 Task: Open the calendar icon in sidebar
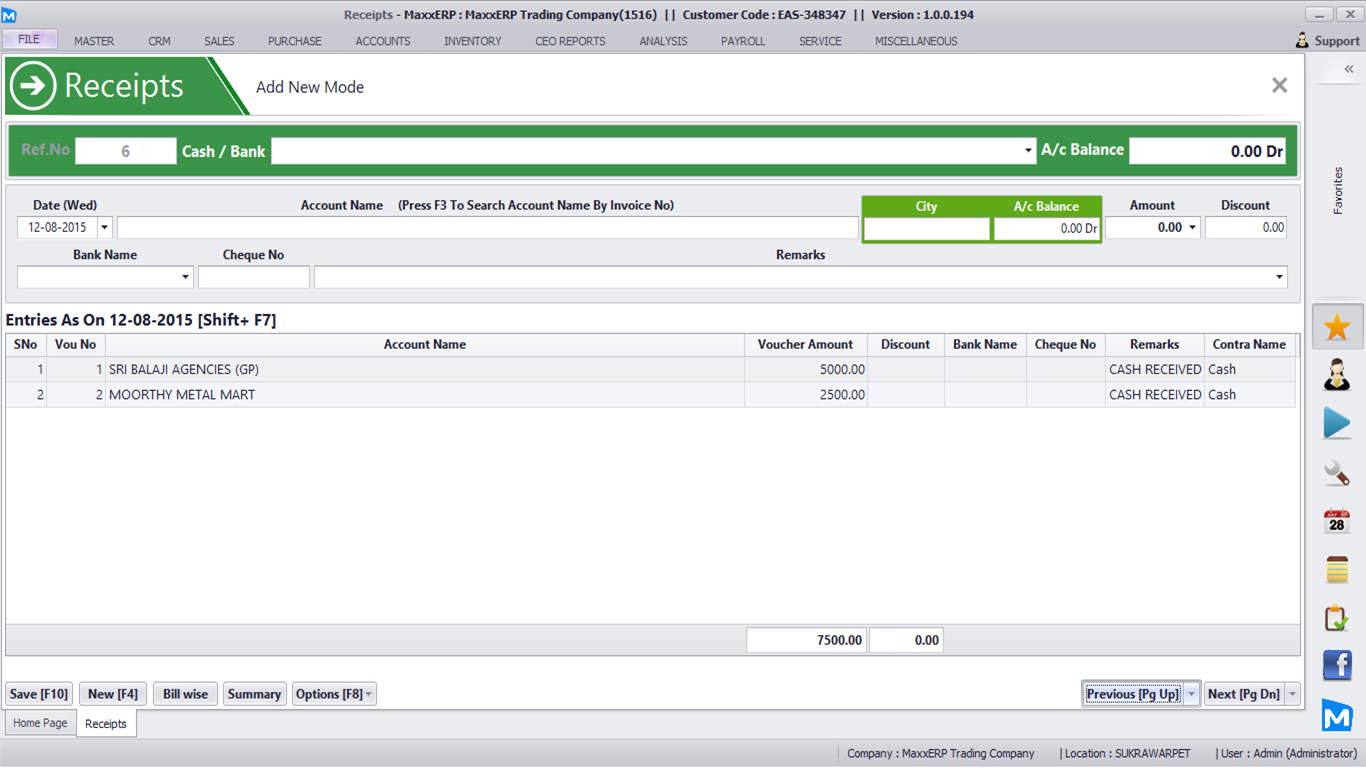pyautogui.click(x=1337, y=521)
